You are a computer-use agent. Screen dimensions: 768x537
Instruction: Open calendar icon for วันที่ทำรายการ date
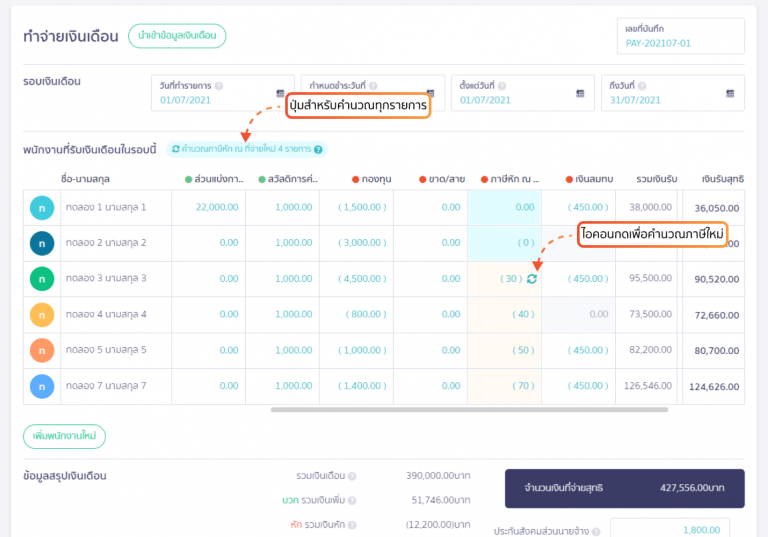coord(281,93)
